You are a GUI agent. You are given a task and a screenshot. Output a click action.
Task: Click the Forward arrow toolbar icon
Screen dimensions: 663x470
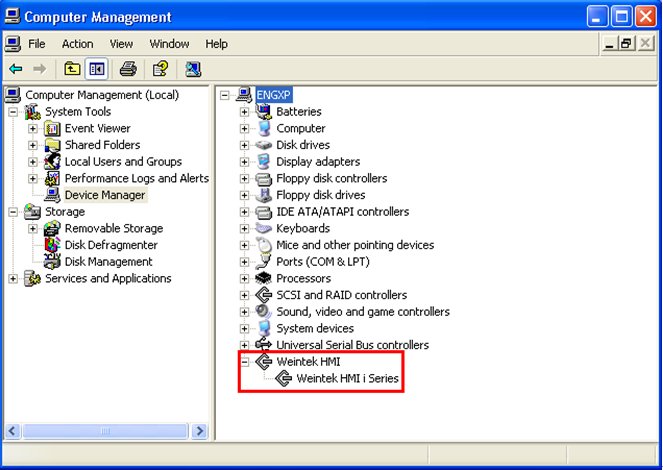(x=39, y=68)
